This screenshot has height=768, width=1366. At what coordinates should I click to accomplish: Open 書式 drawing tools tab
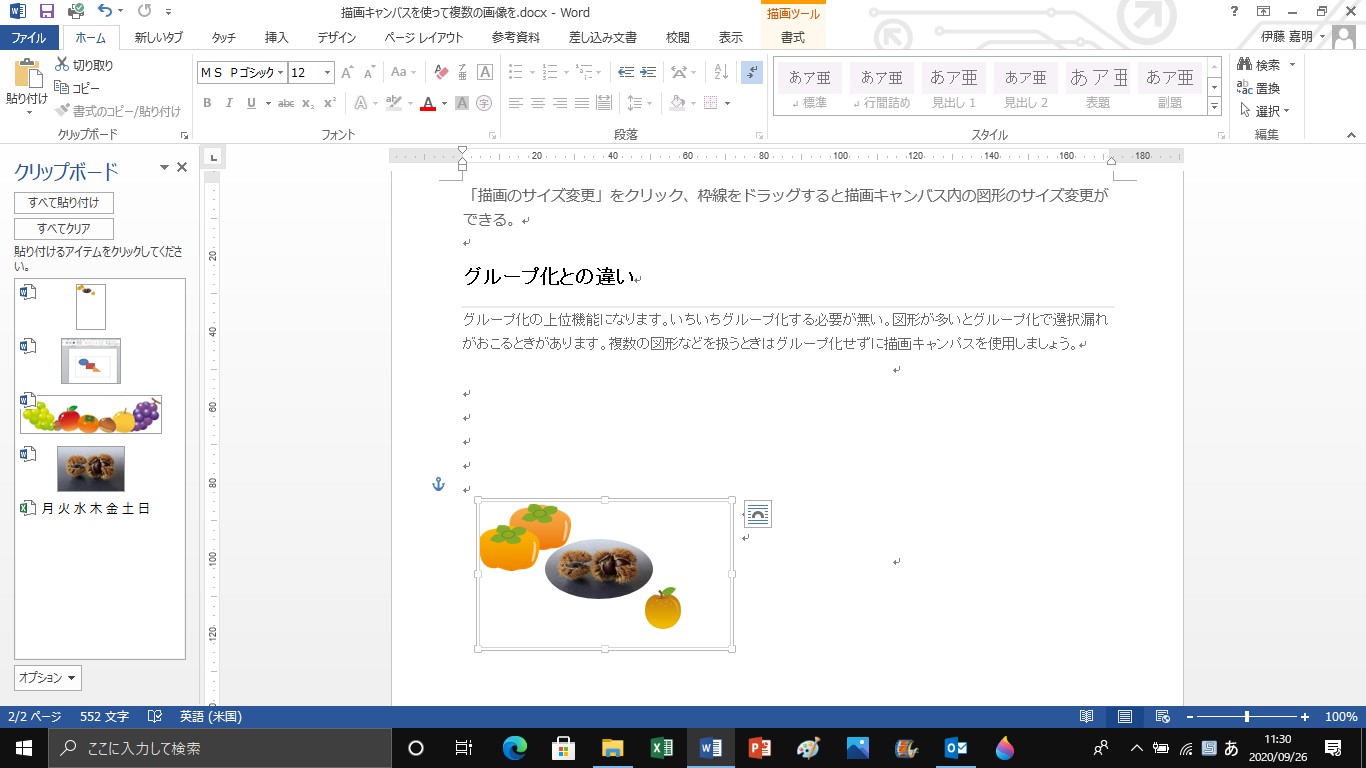coord(793,38)
